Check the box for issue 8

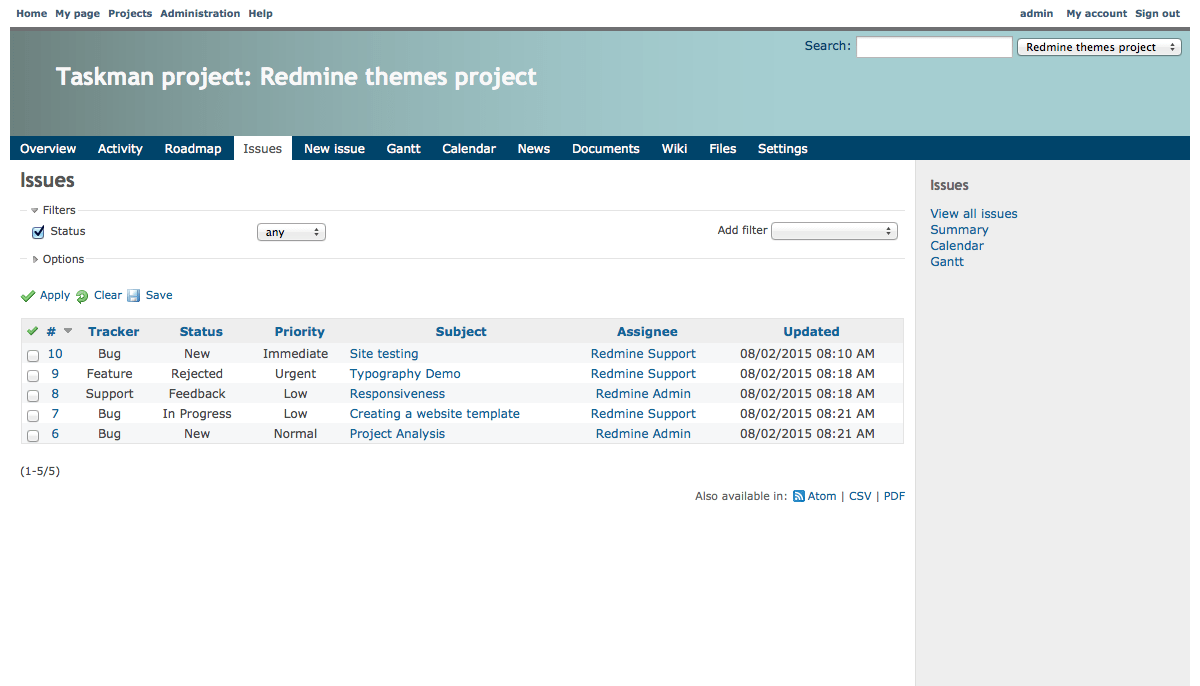click(33, 395)
